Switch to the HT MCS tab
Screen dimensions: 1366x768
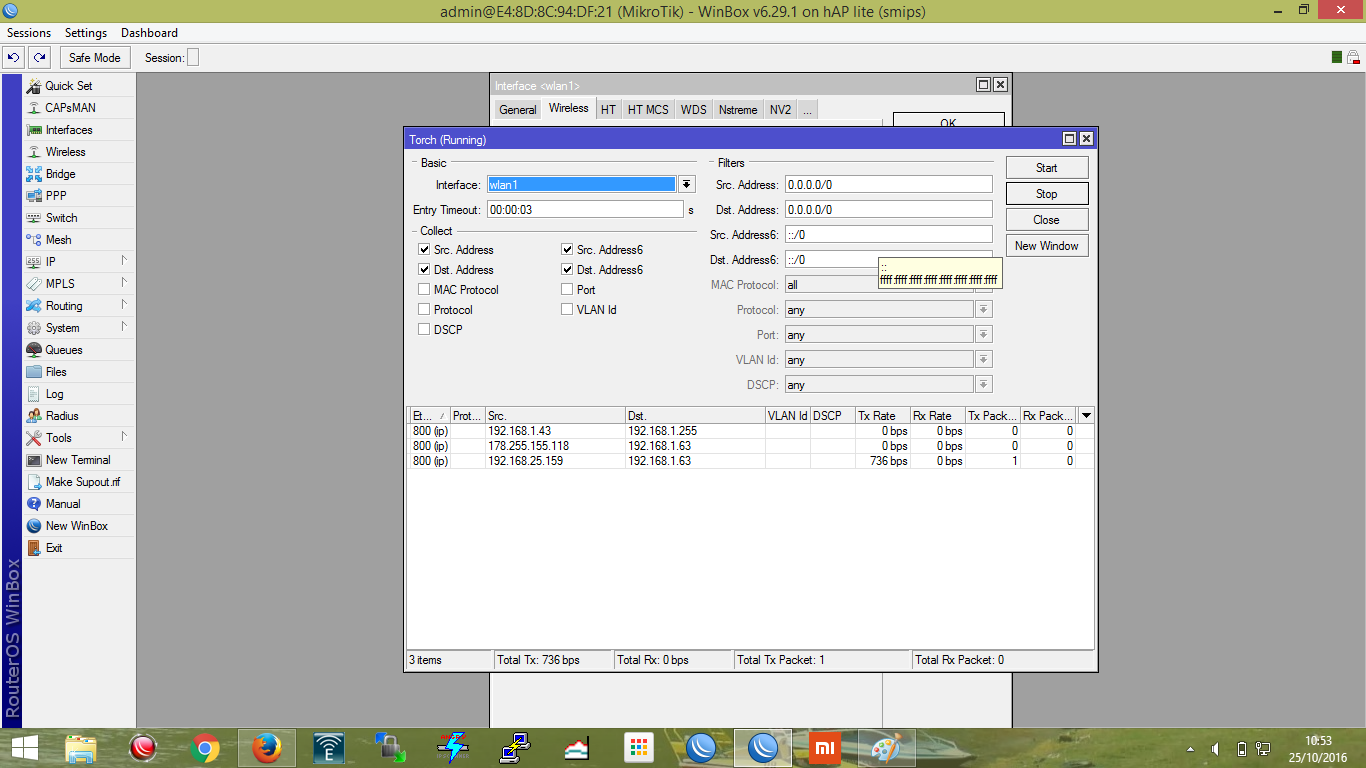[x=648, y=110]
